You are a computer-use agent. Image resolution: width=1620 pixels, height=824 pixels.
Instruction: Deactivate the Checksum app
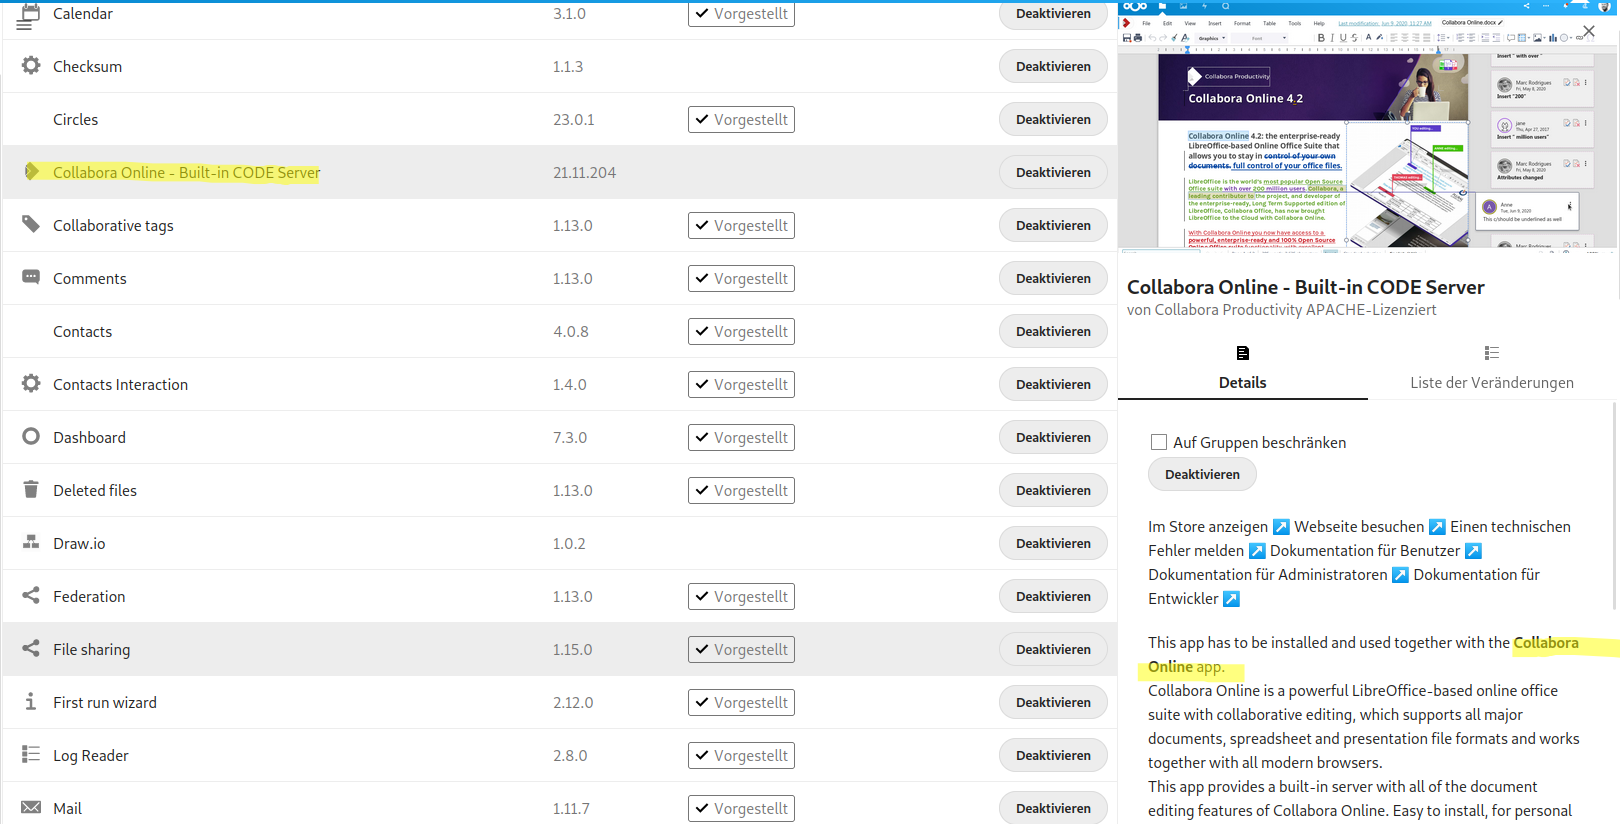point(1053,66)
